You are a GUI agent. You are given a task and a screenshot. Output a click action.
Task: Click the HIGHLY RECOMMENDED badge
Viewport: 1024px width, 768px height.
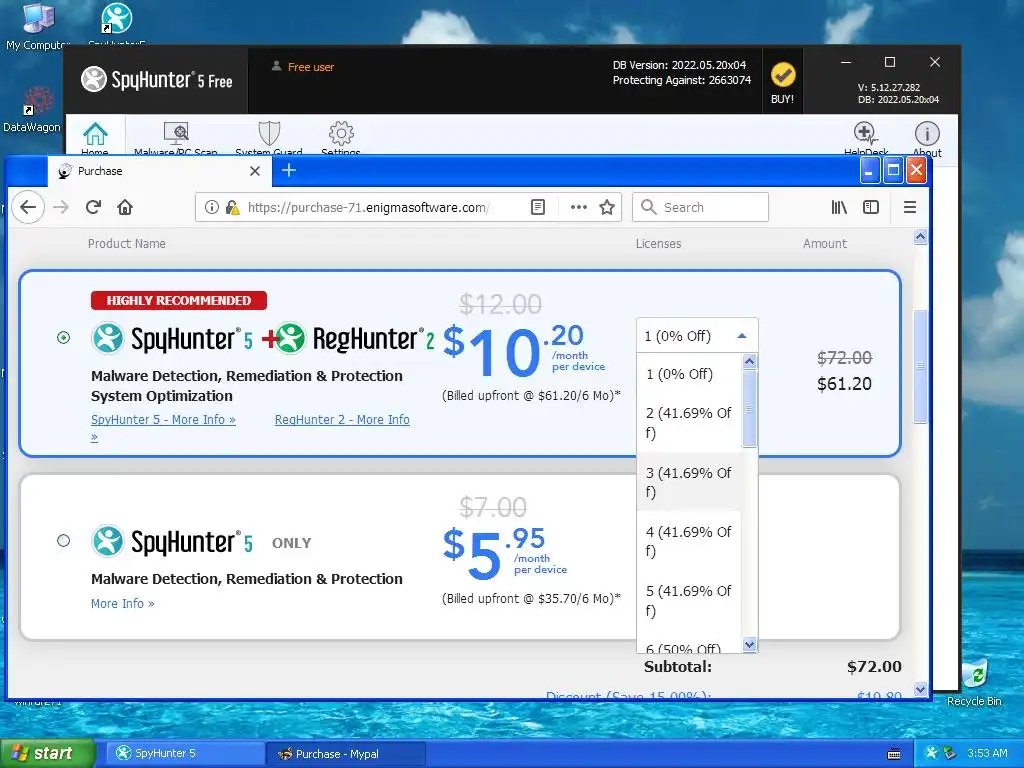[x=179, y=300]
